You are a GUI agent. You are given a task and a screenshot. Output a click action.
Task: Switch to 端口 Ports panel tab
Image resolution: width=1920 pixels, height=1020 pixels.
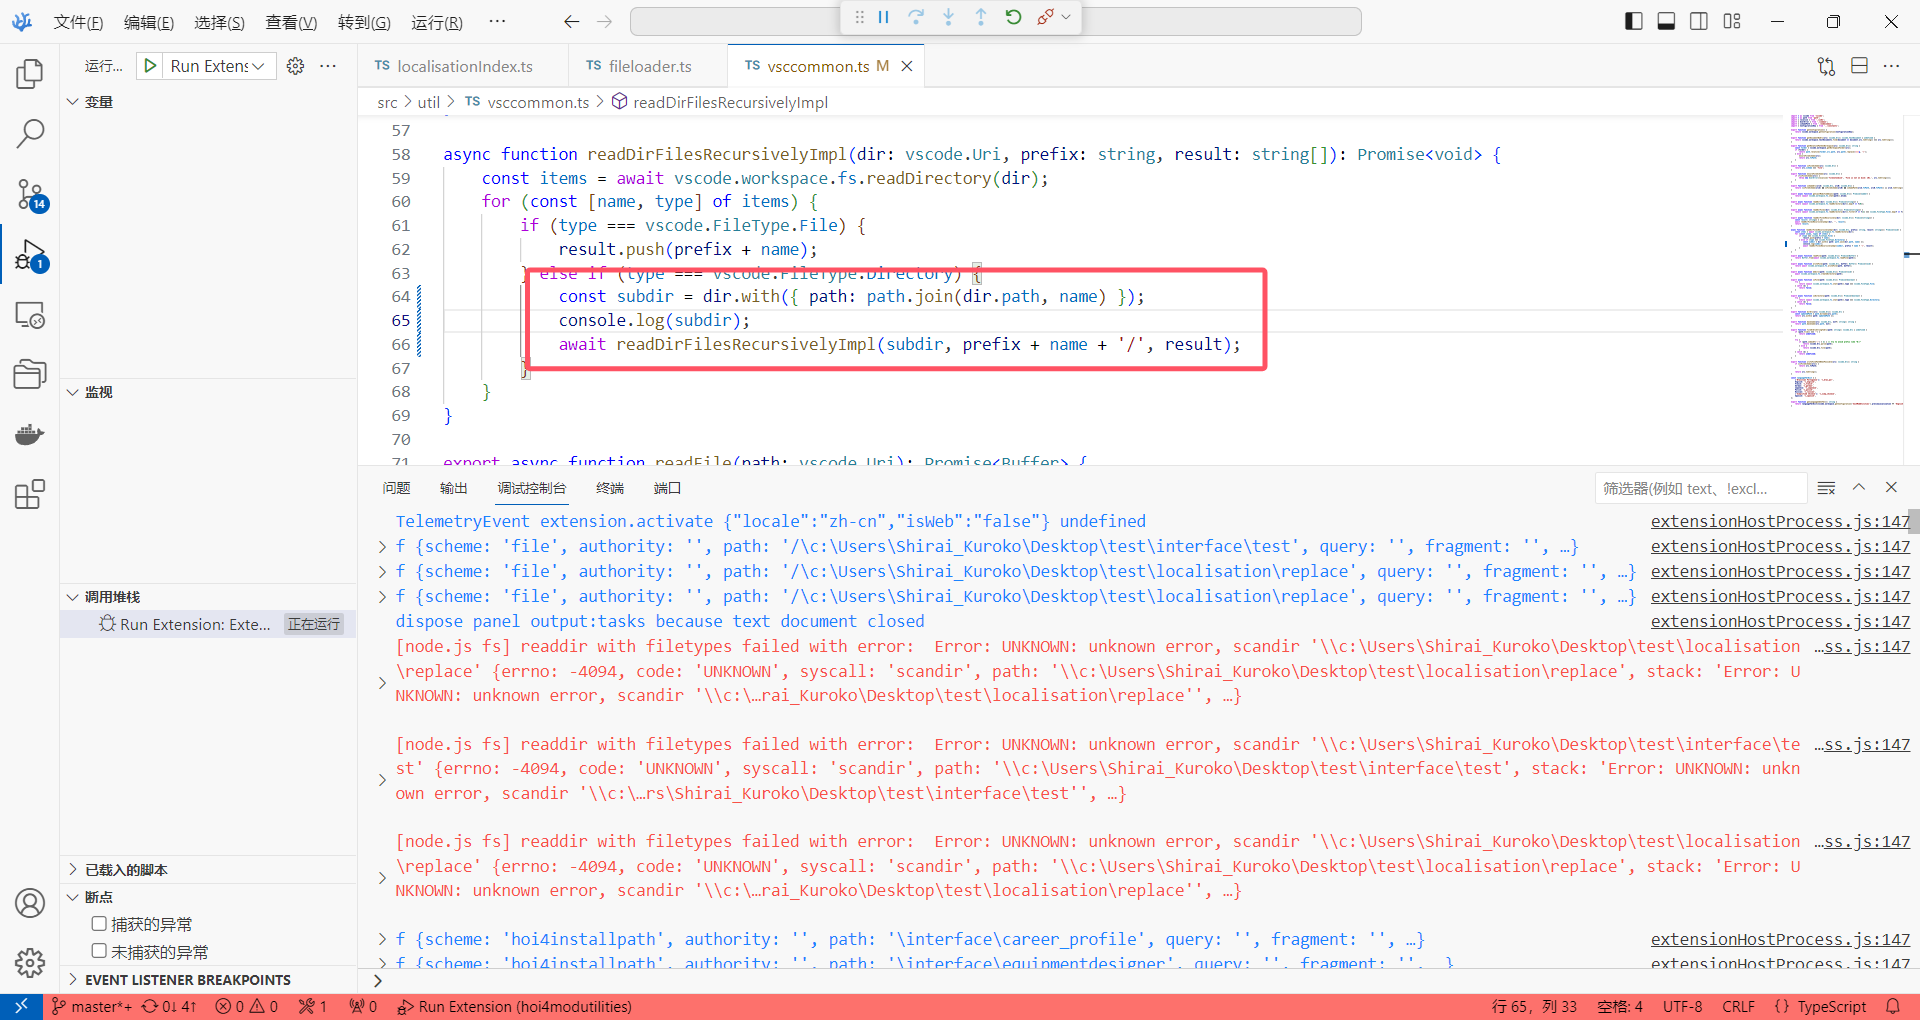(667, 488)
